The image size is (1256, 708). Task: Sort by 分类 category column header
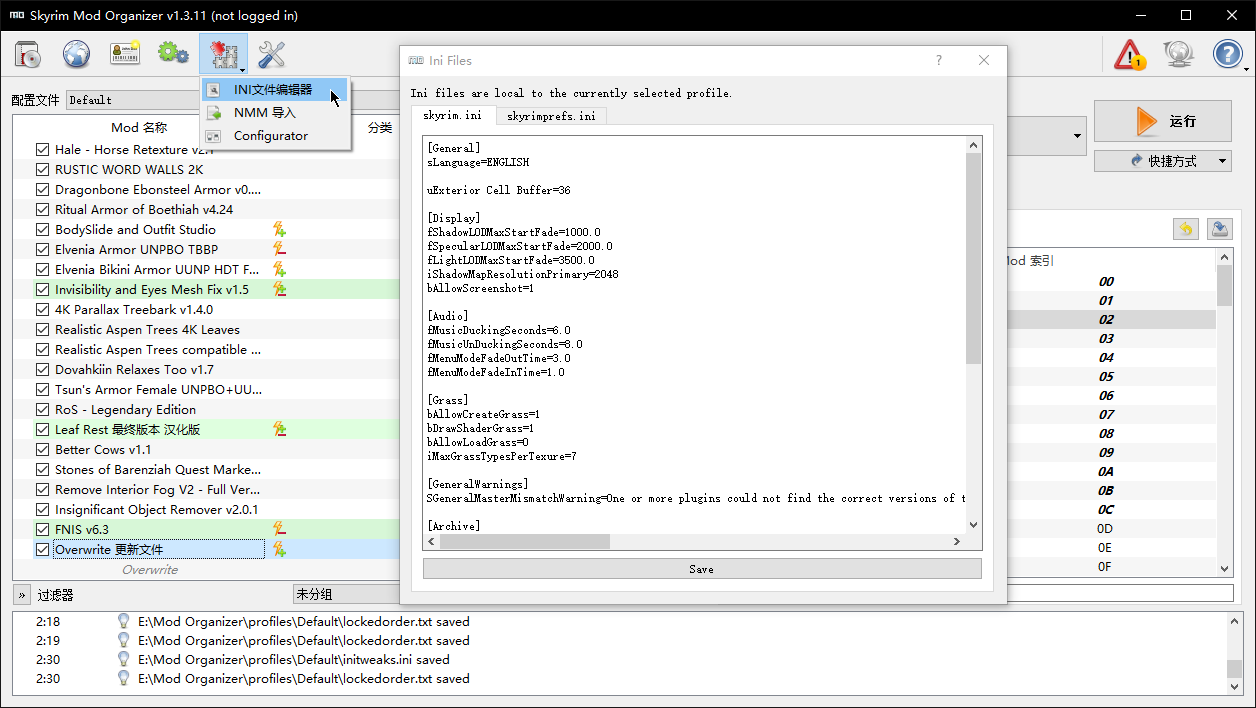(380, 128)
